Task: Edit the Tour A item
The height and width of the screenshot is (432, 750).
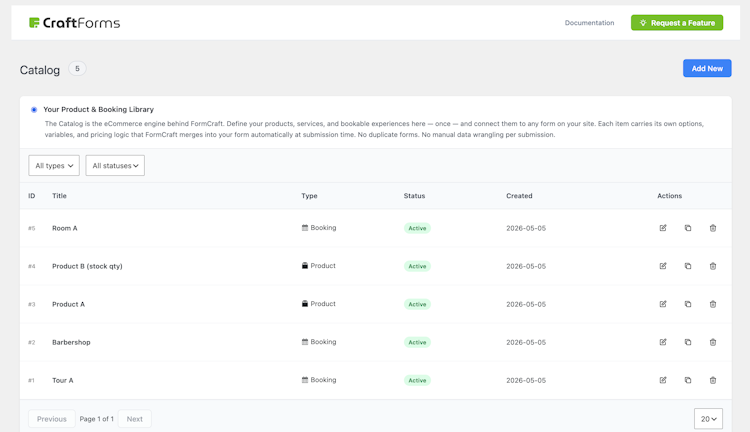Action: click(663, 380)
